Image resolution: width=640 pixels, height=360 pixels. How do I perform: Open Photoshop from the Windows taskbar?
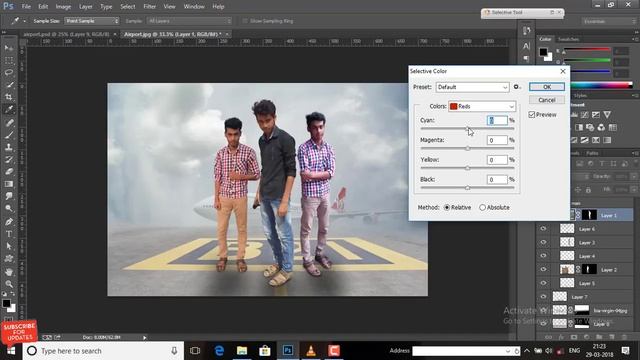(x=288, y=351)
